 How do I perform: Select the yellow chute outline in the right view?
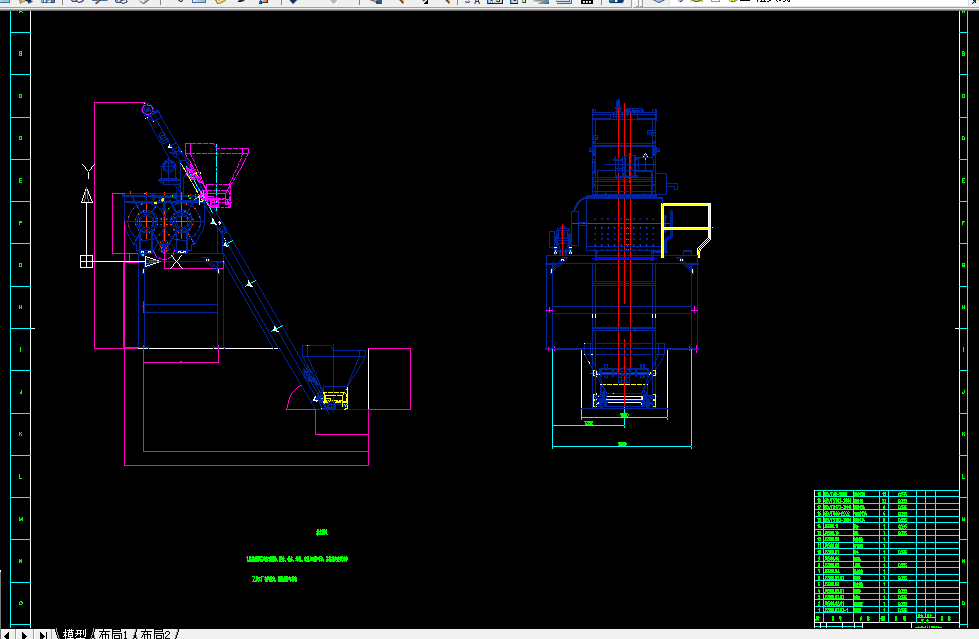[x=686, y=230]
